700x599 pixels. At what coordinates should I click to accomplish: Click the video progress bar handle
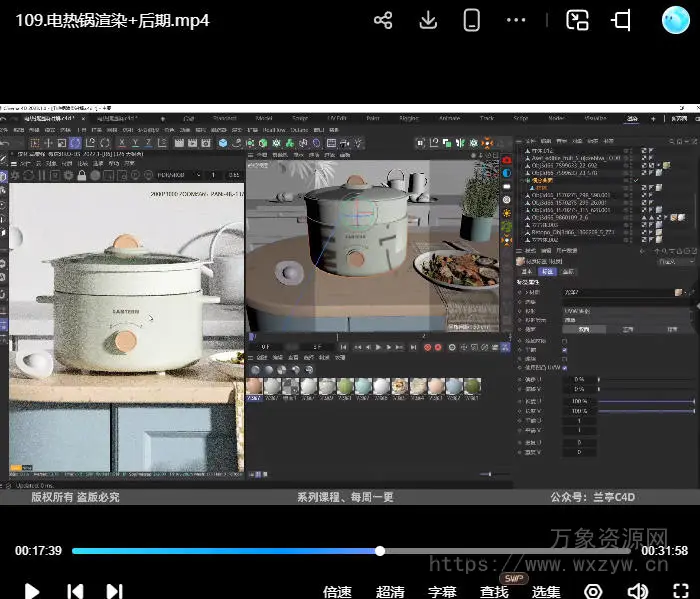click(380, 551)
